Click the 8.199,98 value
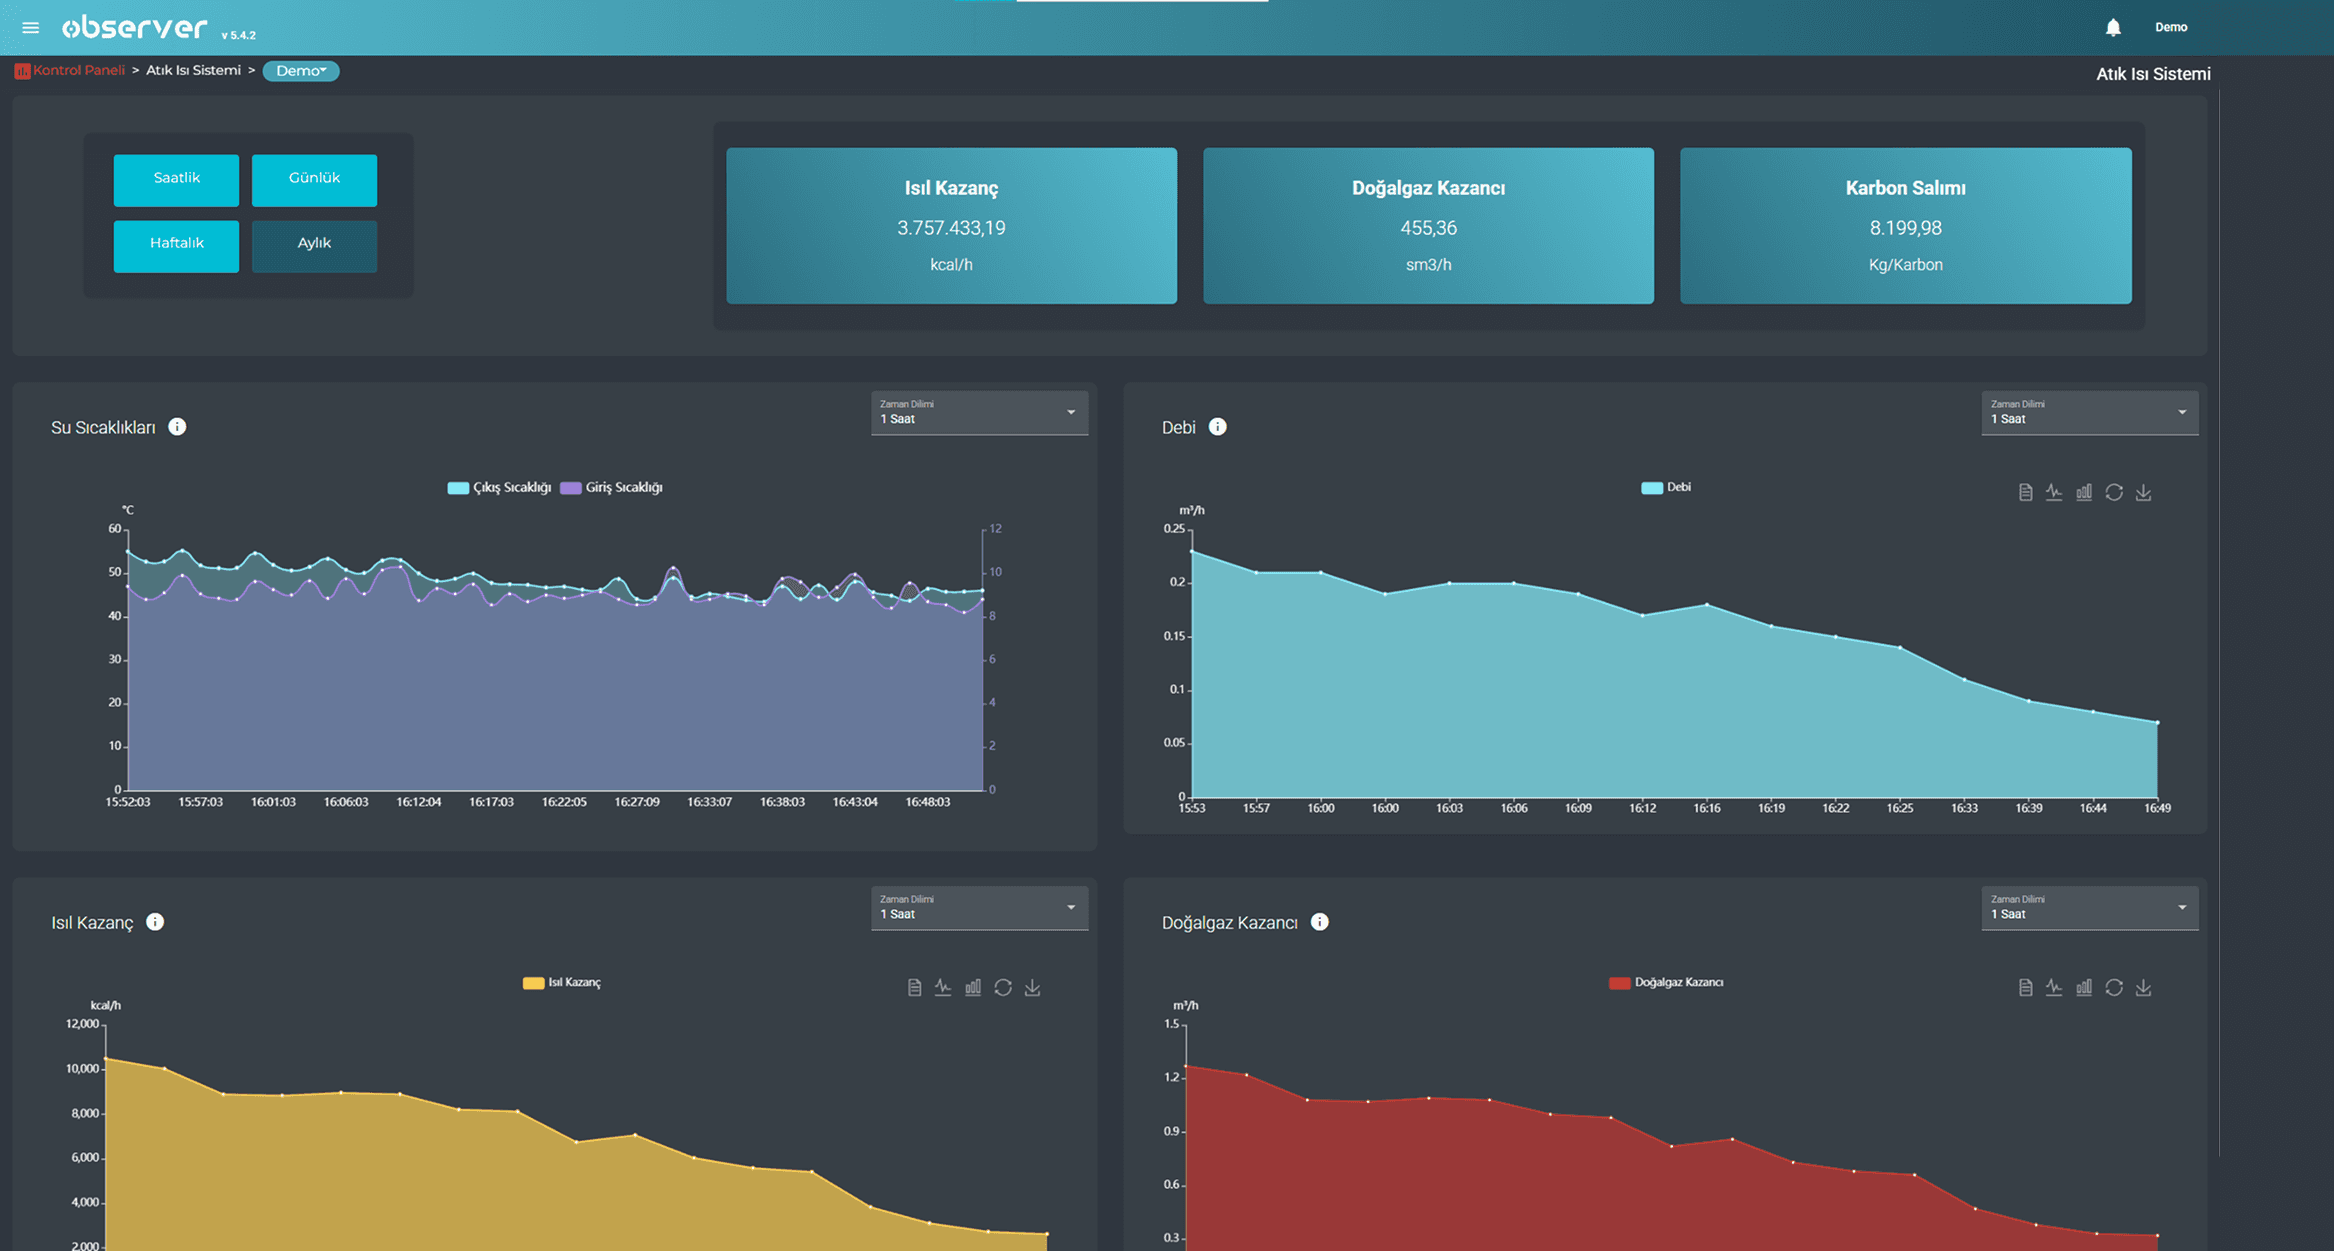Image resolution: width=2334 pixels, height=1251 pixels. pos(1905,229)
